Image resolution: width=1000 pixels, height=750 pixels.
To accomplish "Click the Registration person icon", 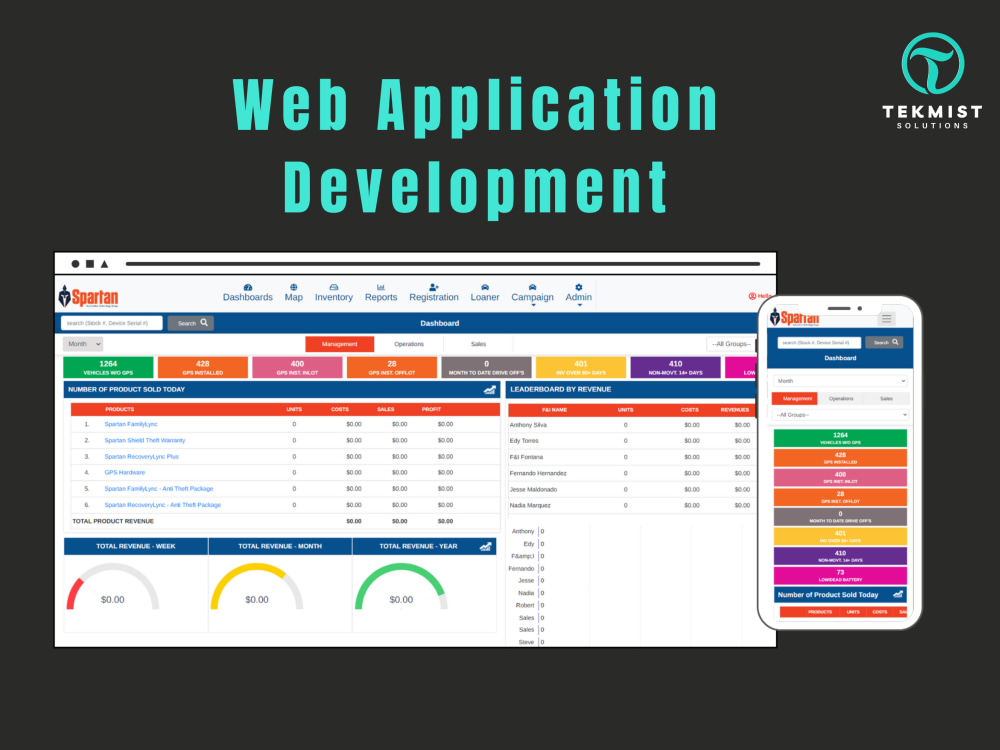I will [431, 287].
